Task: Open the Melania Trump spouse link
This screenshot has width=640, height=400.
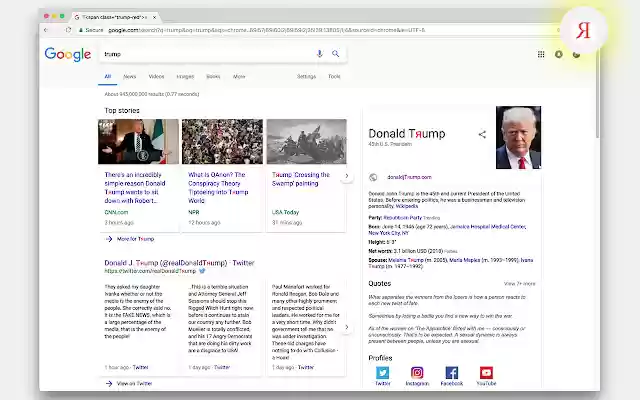Action: (406, 260)
